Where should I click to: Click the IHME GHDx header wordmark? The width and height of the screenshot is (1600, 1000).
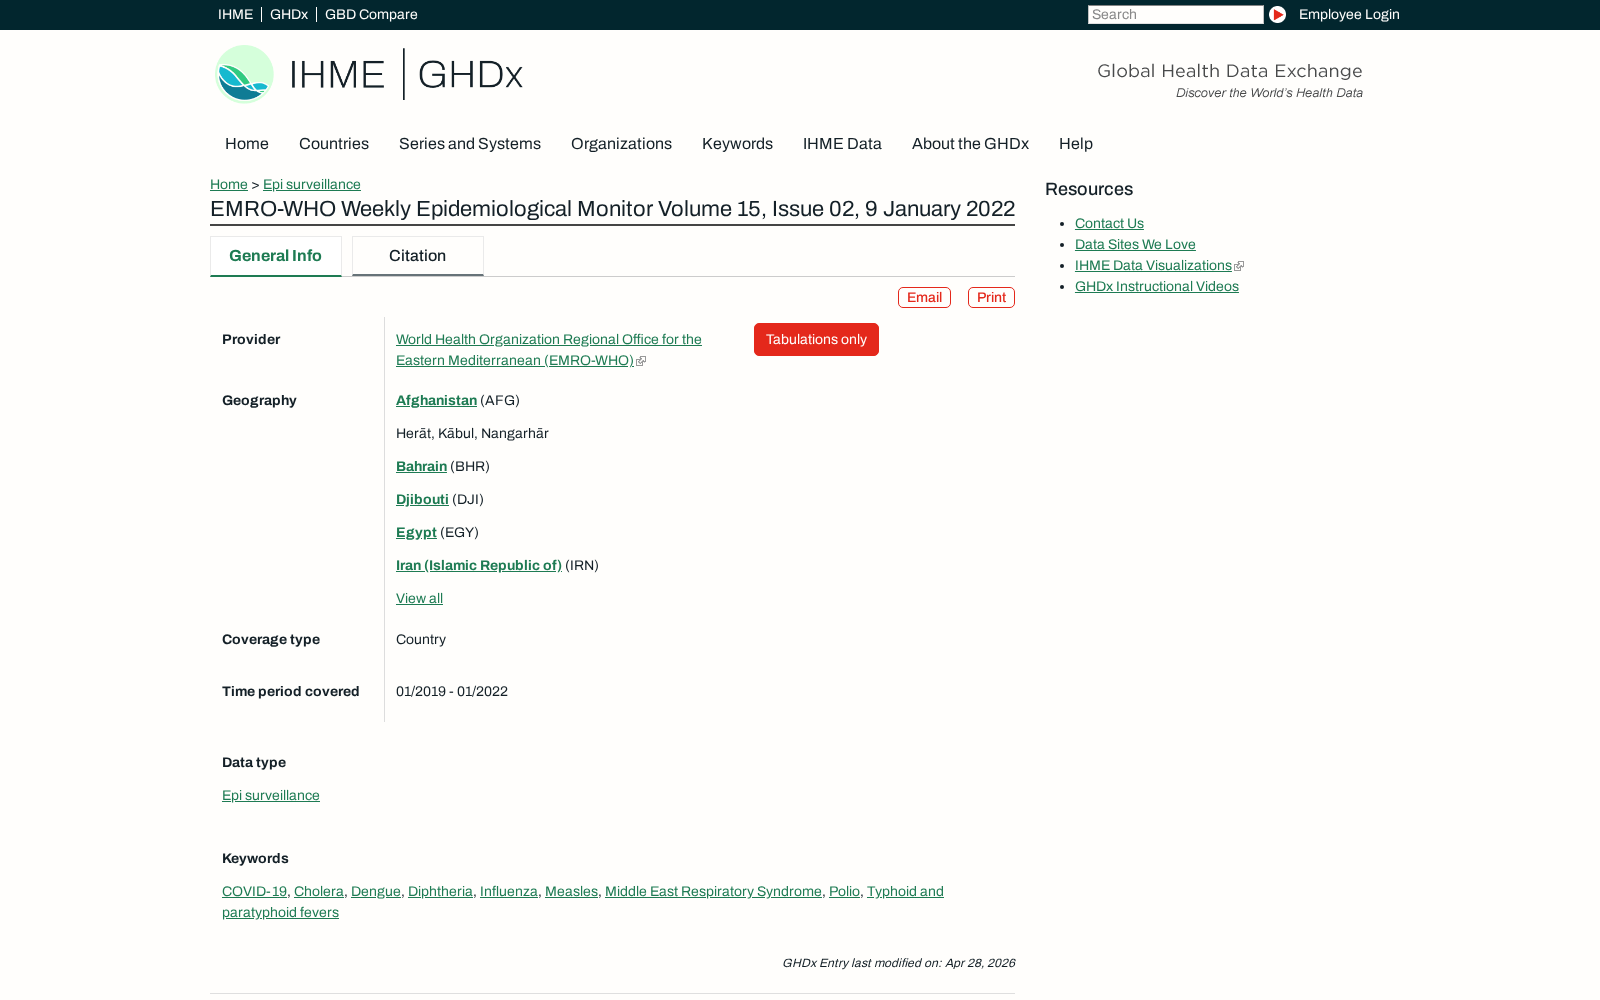tap(406, 74)
